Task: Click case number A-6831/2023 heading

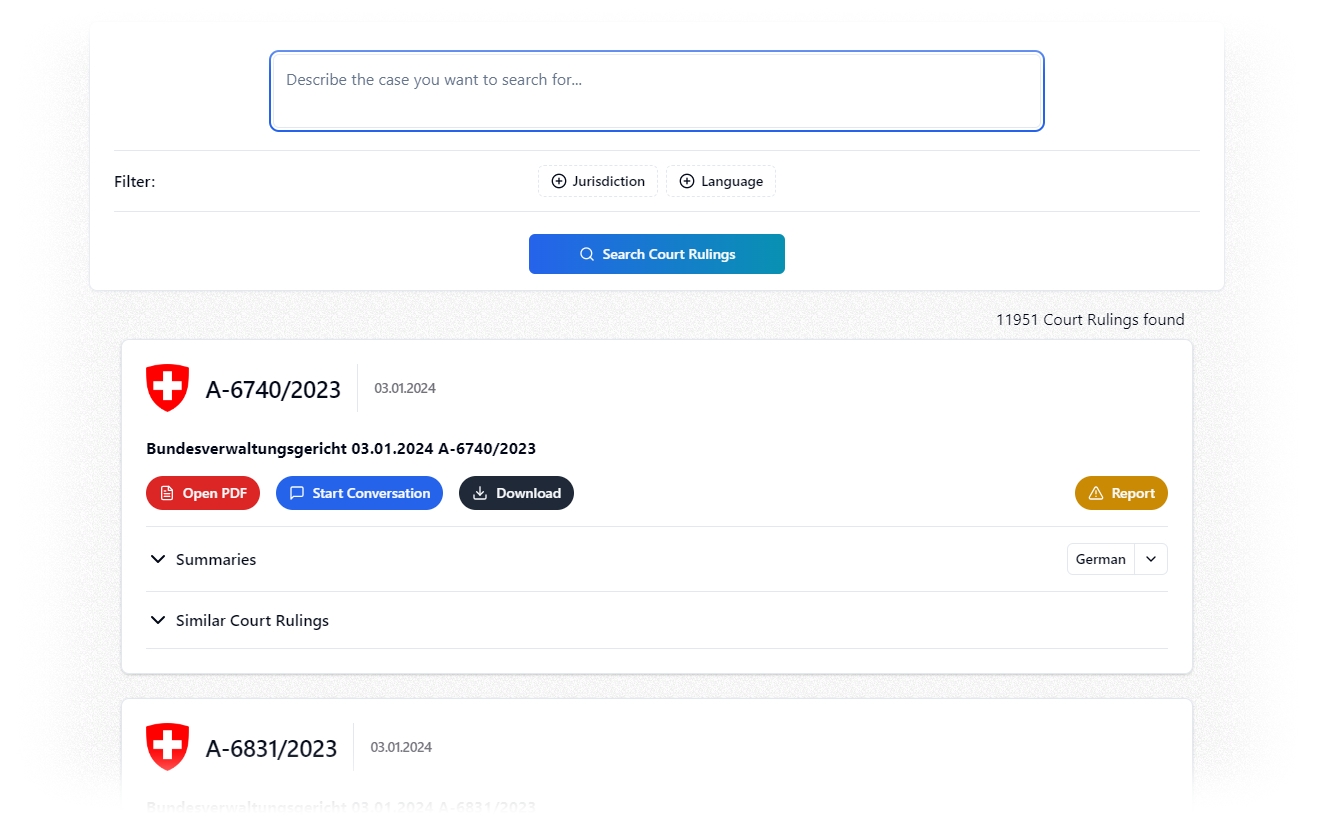Action: (x=271, y=748)
